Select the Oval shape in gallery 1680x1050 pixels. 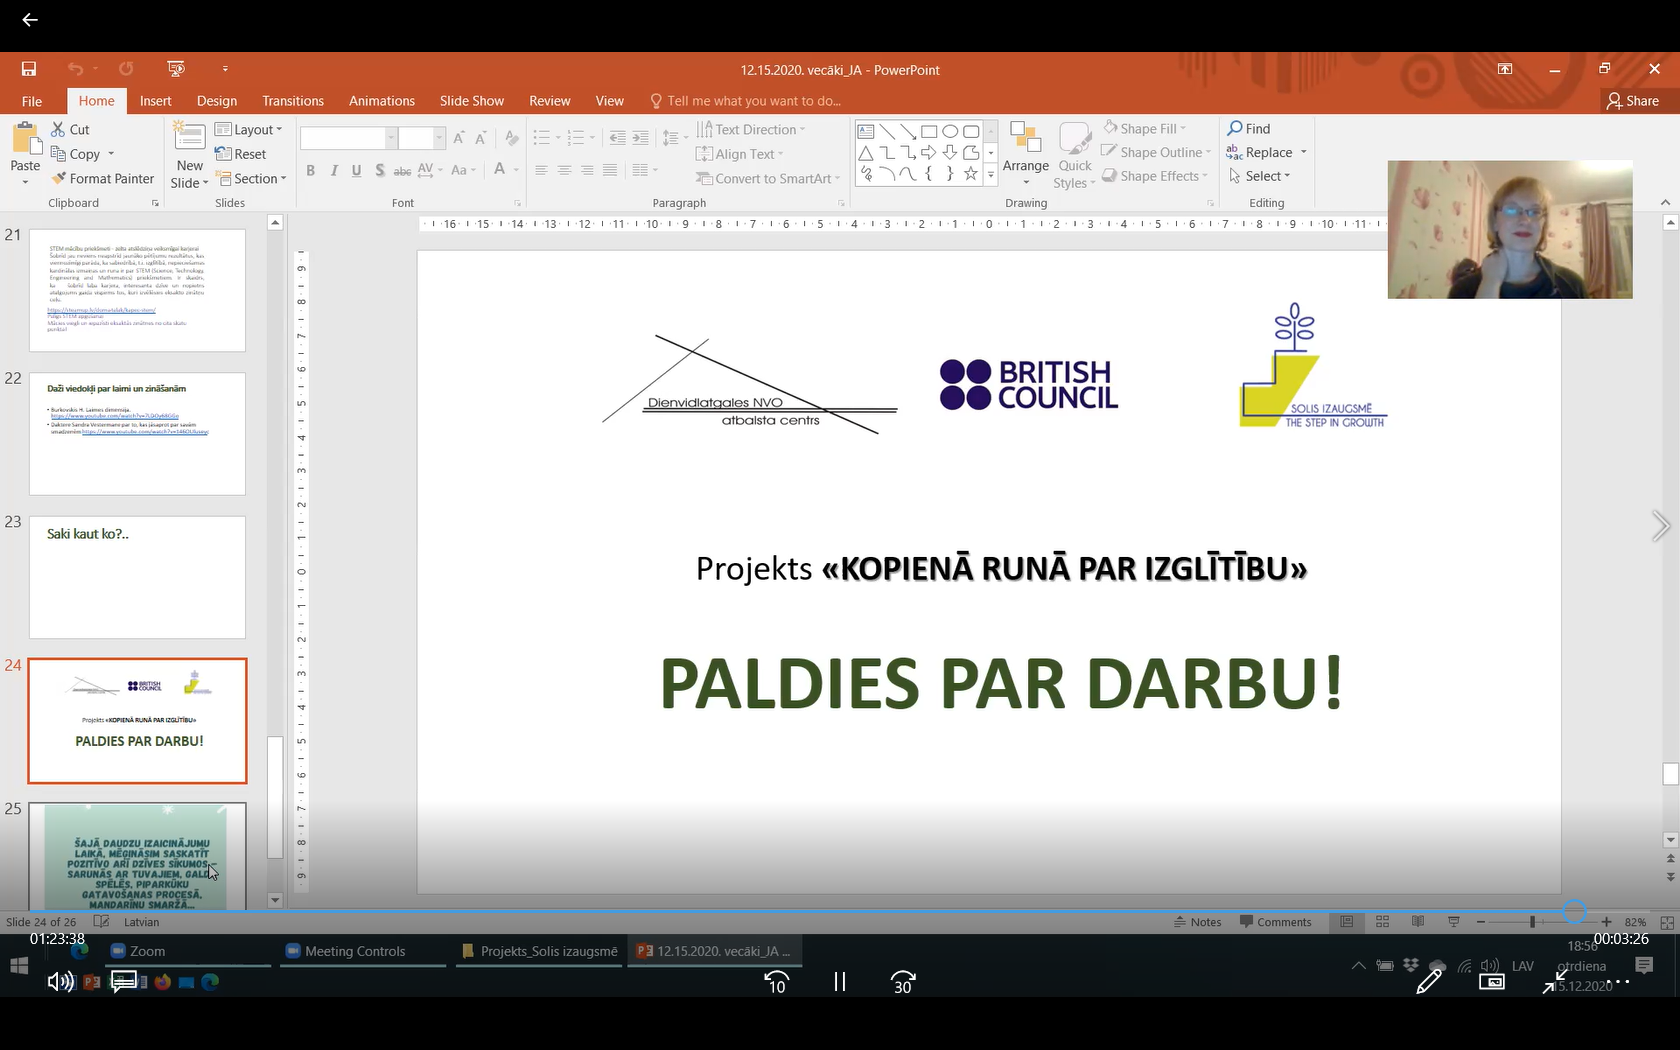pyautogui.click(x=950, y=131)
